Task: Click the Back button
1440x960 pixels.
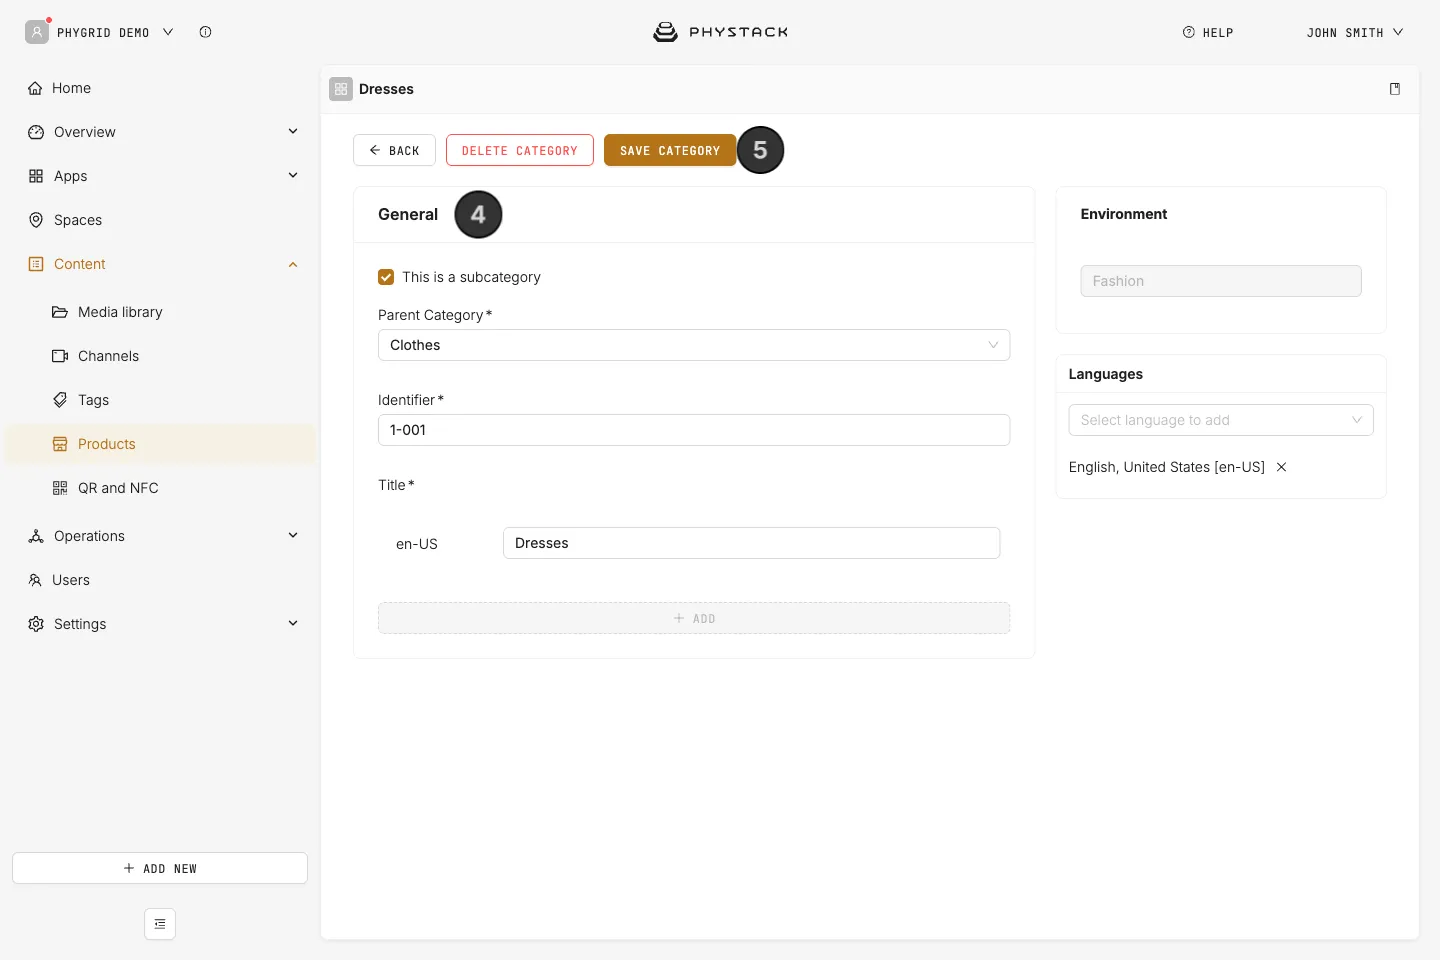Action: pos(394,150)
